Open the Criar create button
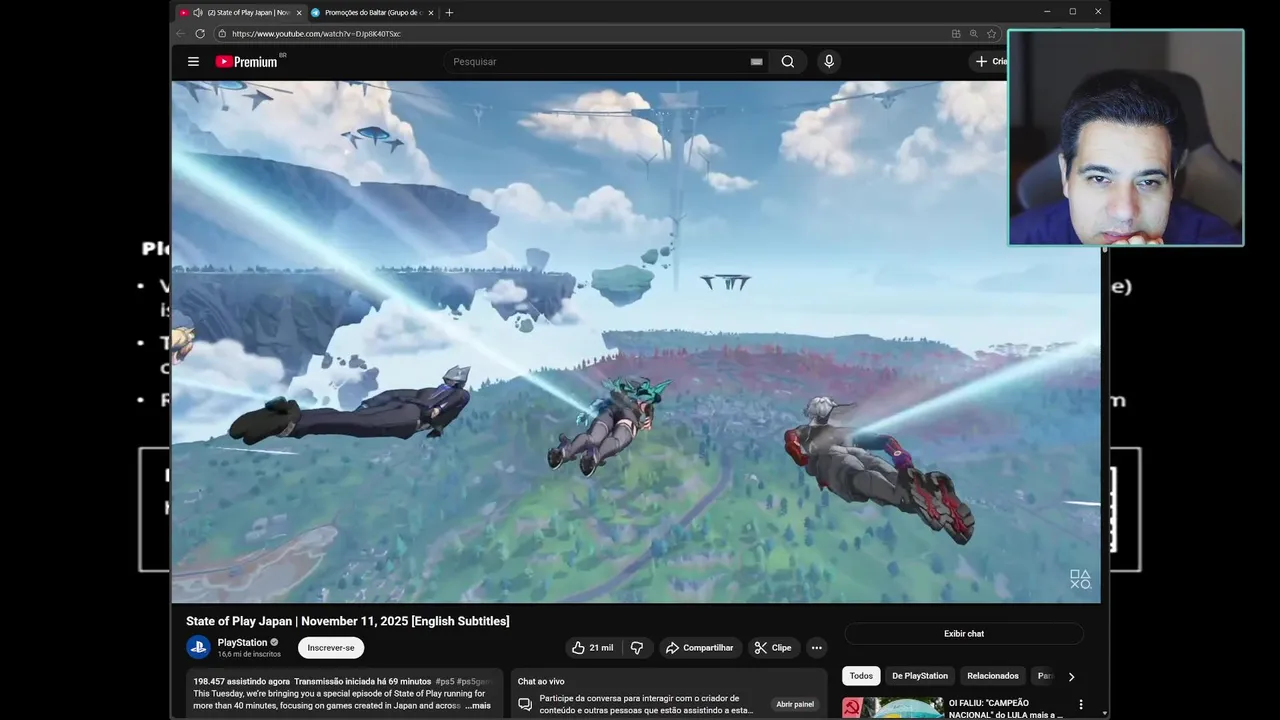This screenshot has height=720, width=1280. (x=991, y=61)
